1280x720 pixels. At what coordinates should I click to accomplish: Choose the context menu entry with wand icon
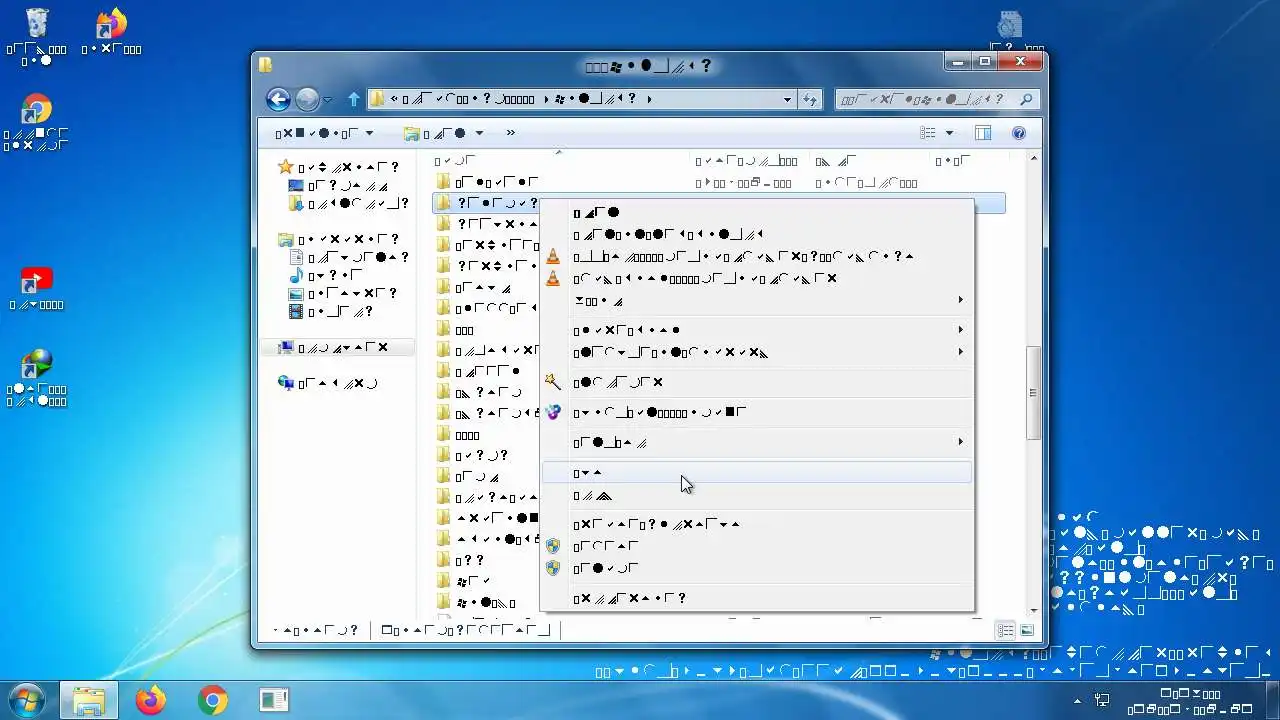tap(757, 383)
